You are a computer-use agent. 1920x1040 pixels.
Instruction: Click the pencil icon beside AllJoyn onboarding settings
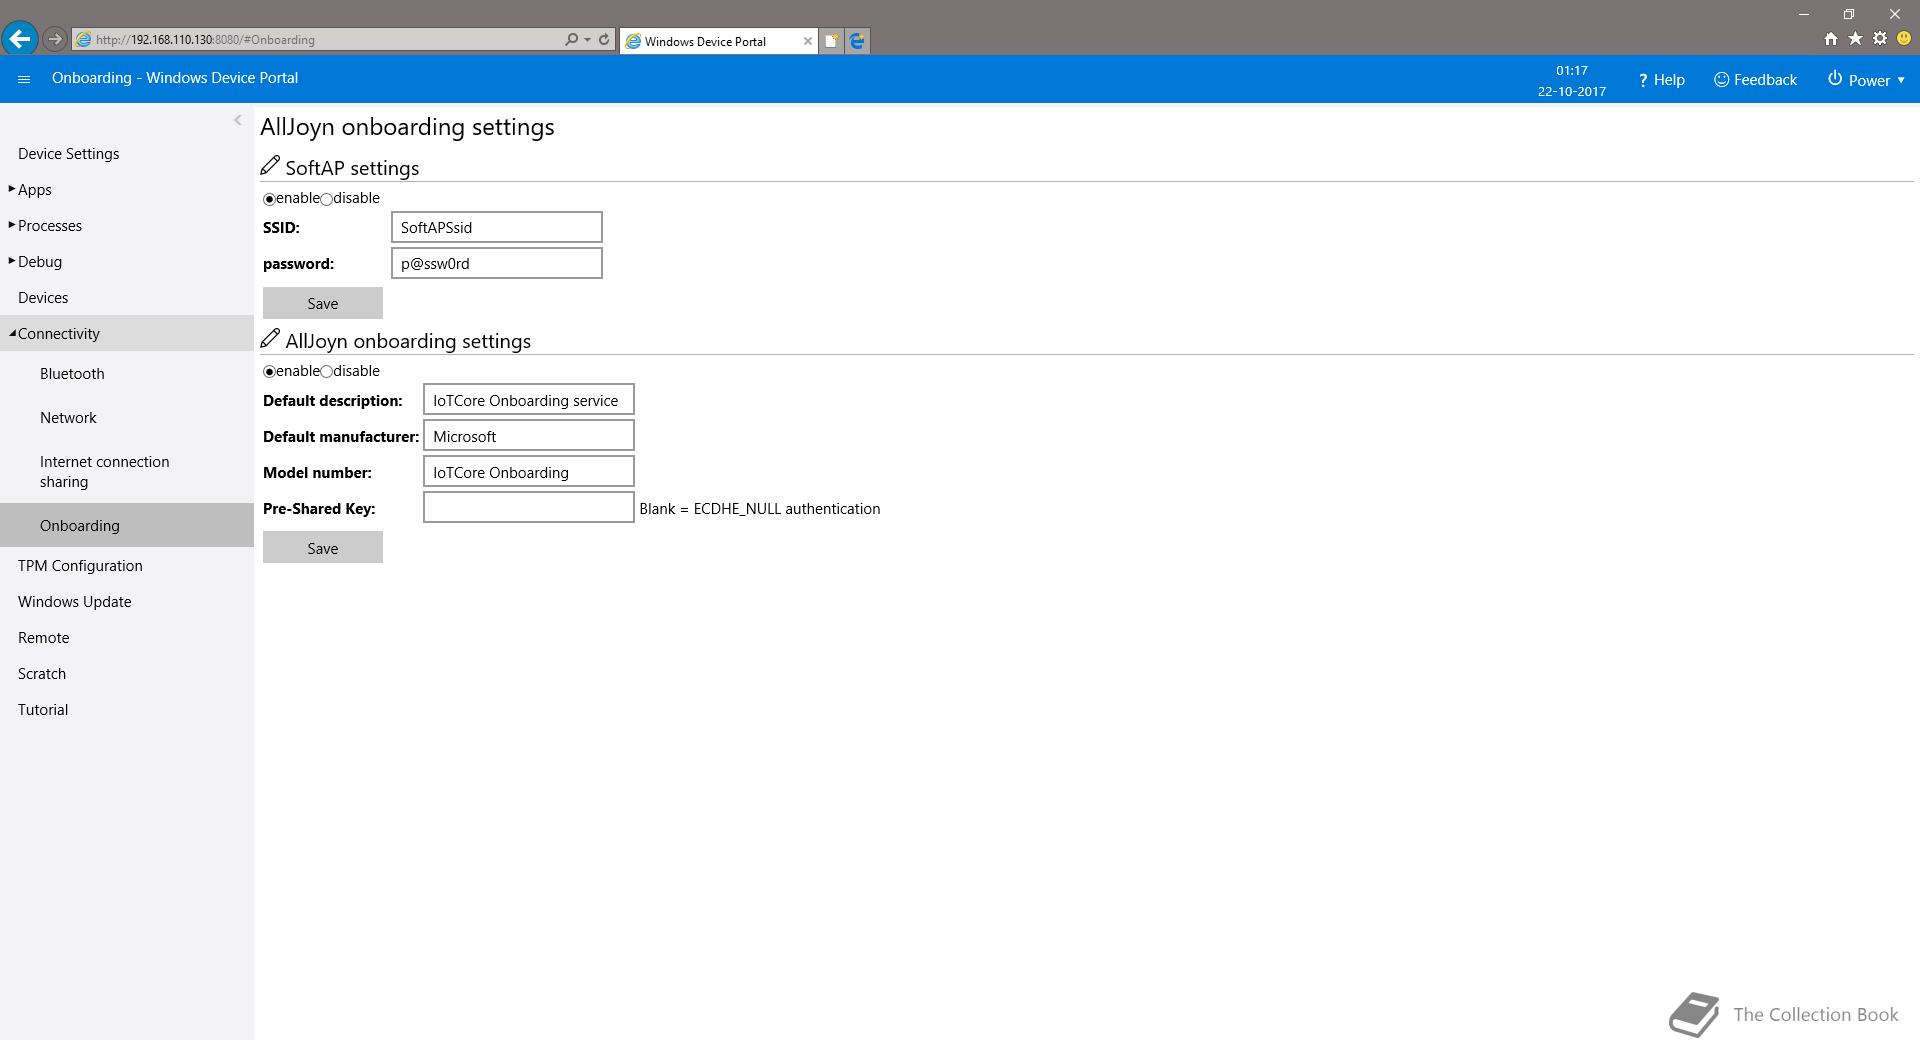pos(270,339)
